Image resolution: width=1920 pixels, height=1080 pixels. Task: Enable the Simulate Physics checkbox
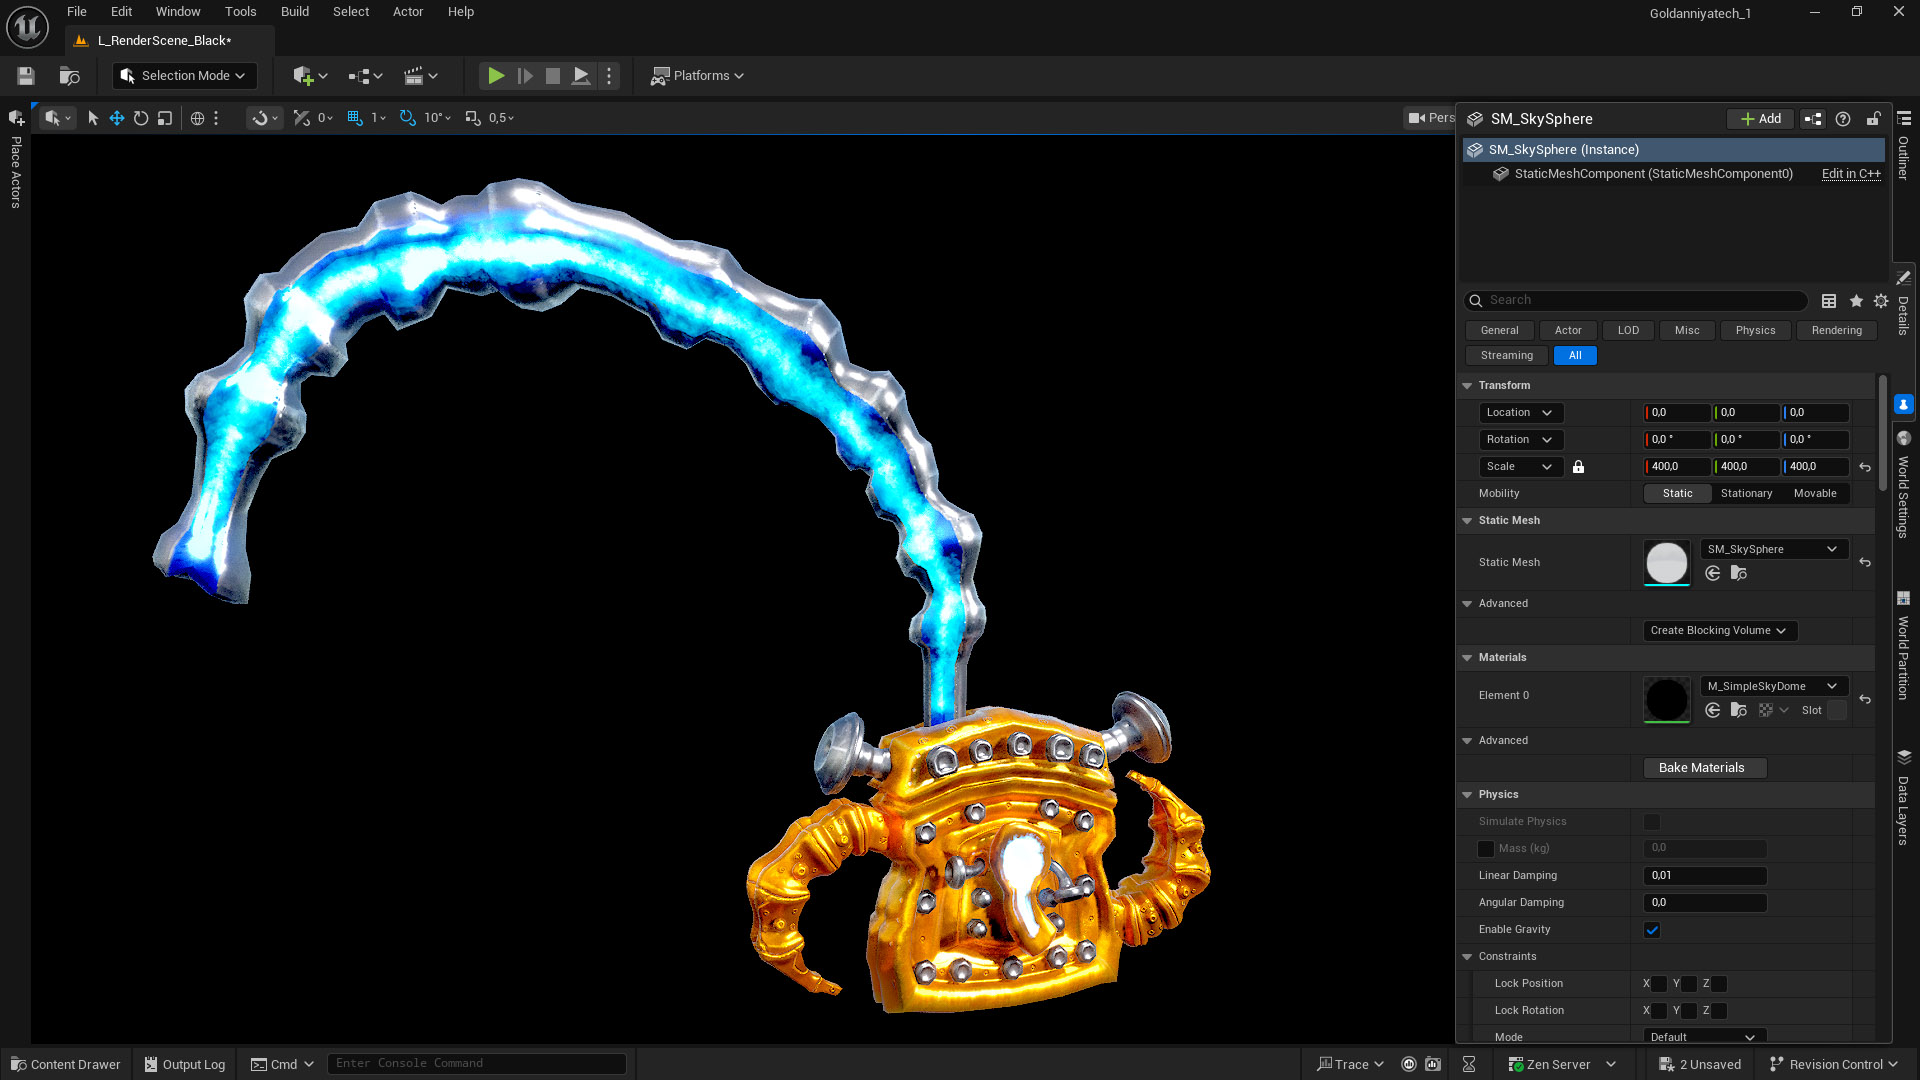point(1652,821)
